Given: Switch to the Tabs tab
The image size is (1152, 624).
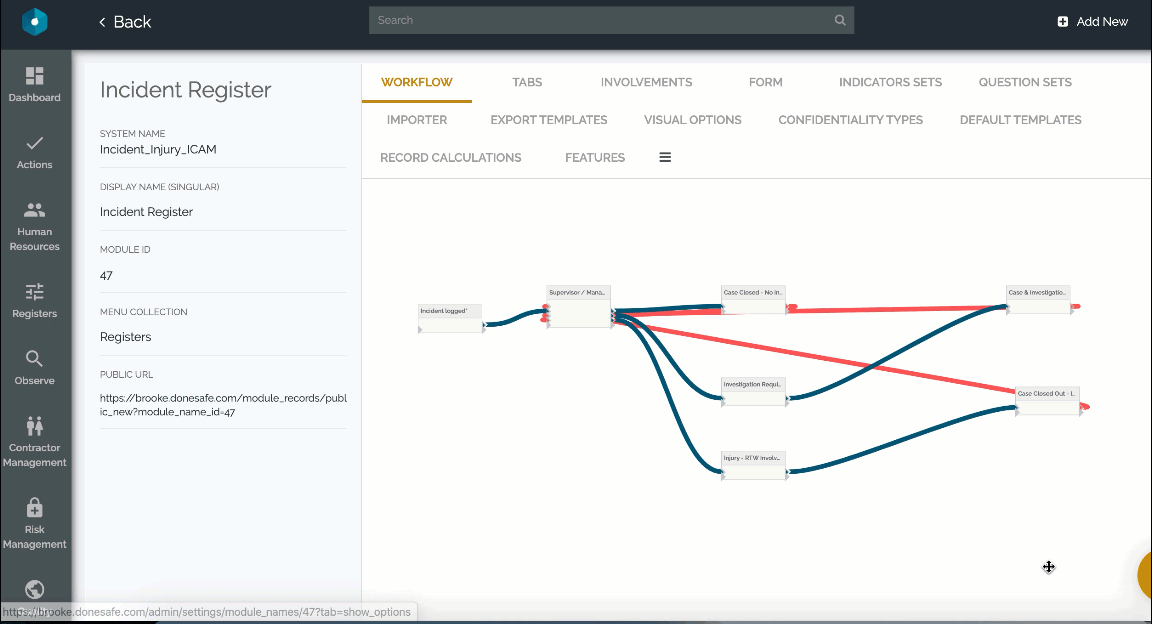Looking at the screenshot, I should tap(527, 82).
